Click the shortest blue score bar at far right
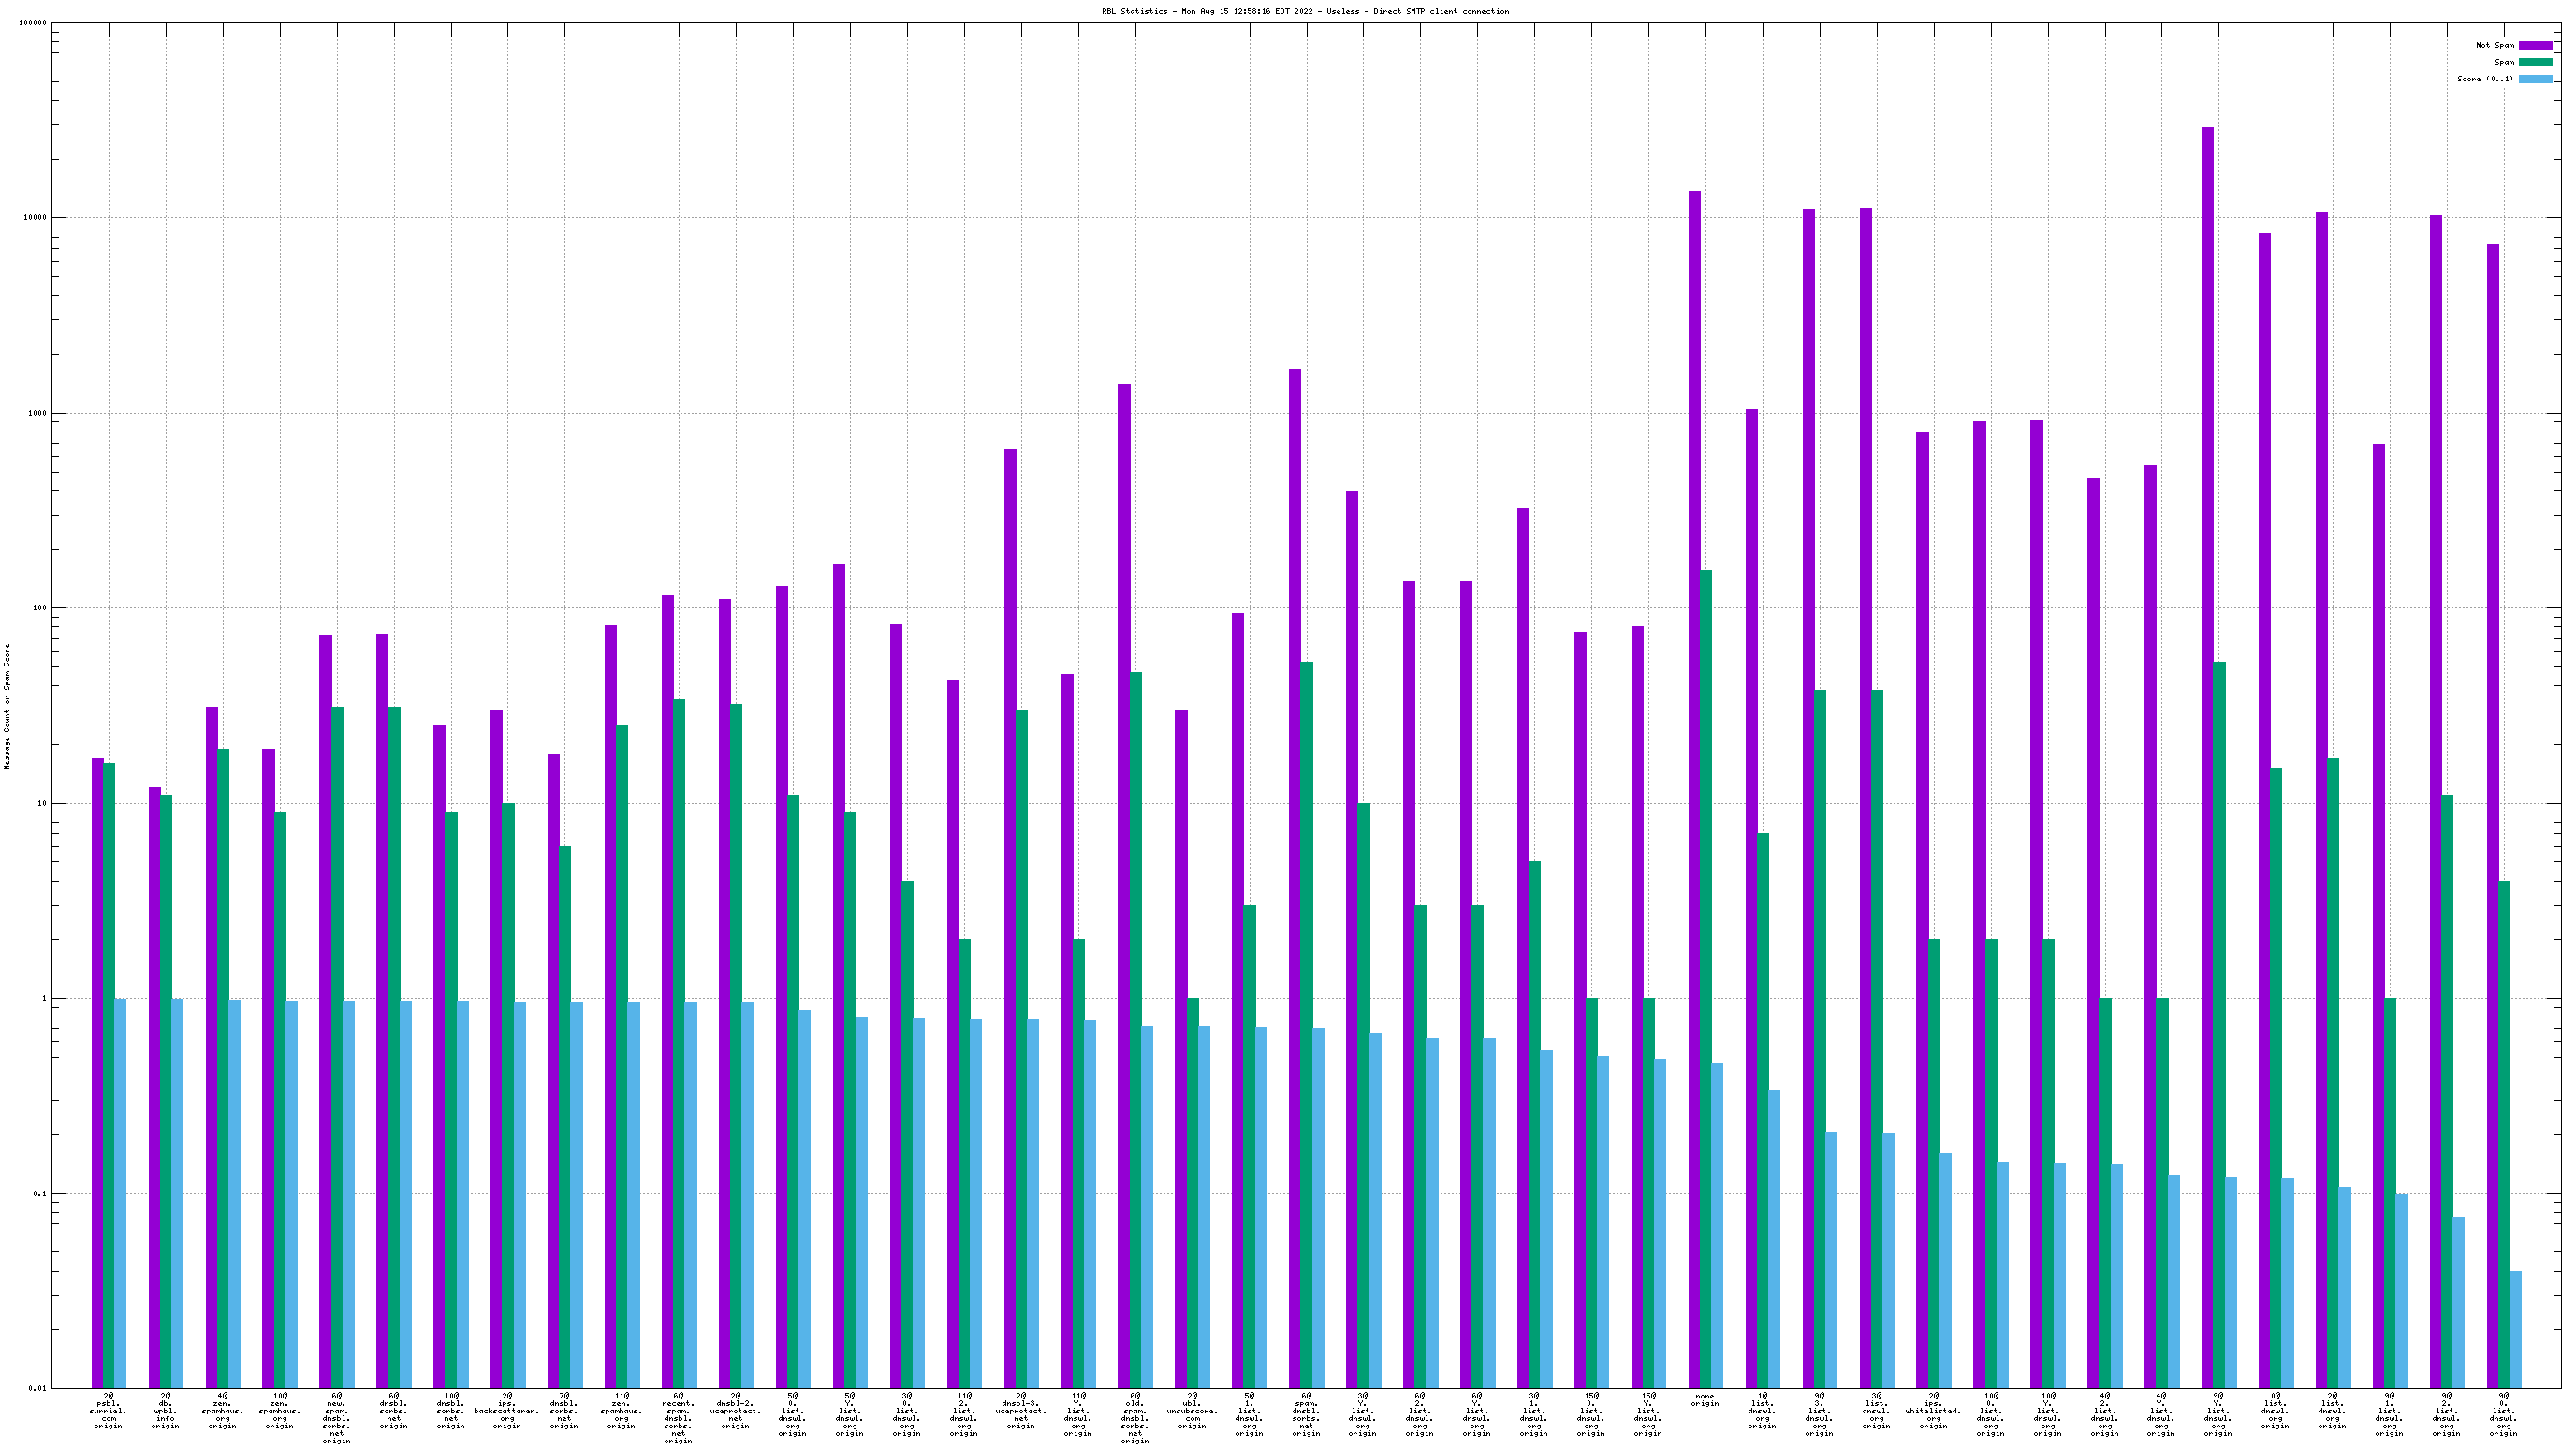The height and width of the screenshot is (1449, 2576). point(2516,1329)
